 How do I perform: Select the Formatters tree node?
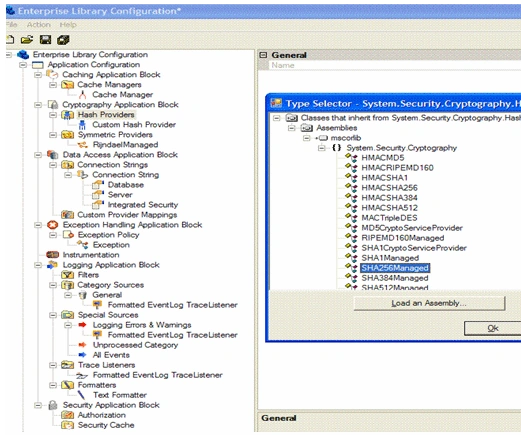pyautogui.click(x=97, y=385)
